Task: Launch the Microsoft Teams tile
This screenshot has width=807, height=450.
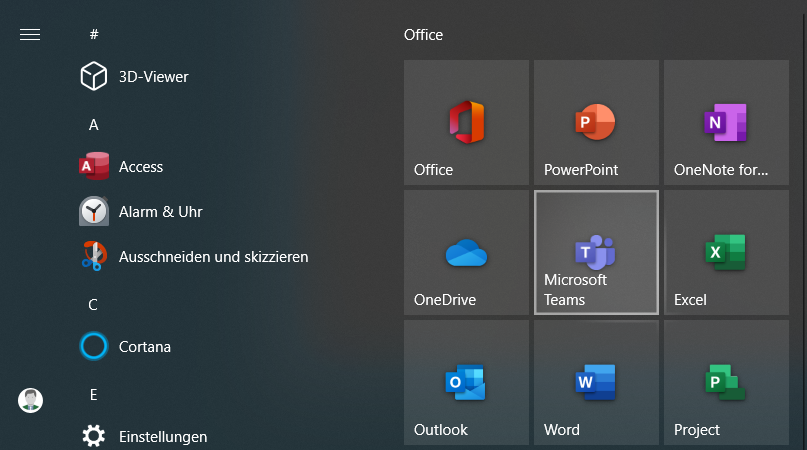Action: coord(597,252)
